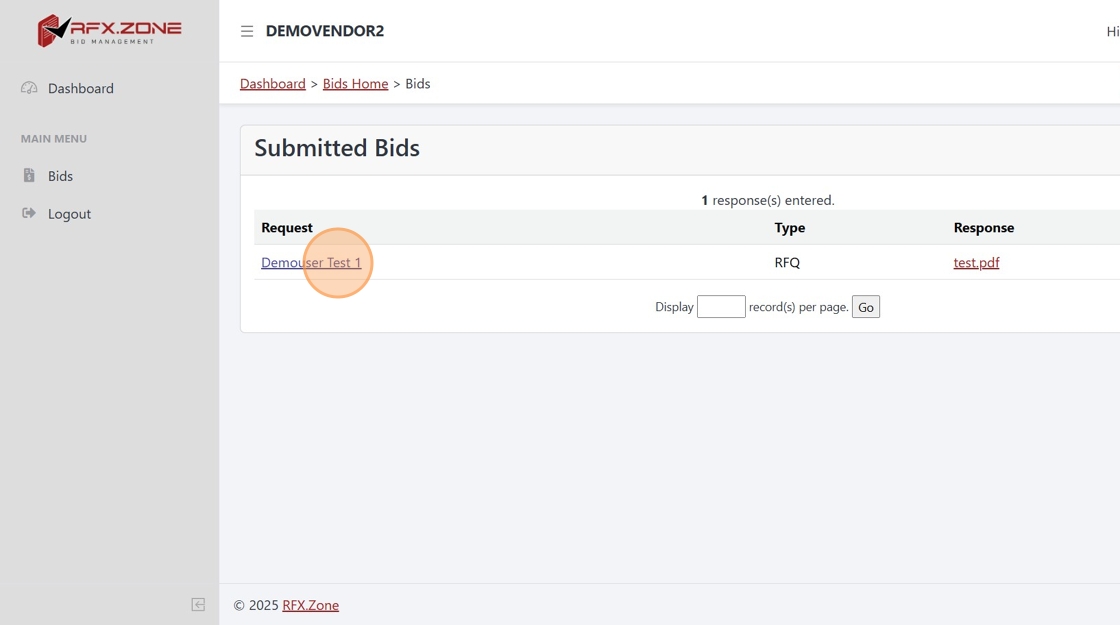The height and width of the screenshot is (625, 1120).
Task: Click the Bids document icon in sidebar
Action: tap(29, 176)
